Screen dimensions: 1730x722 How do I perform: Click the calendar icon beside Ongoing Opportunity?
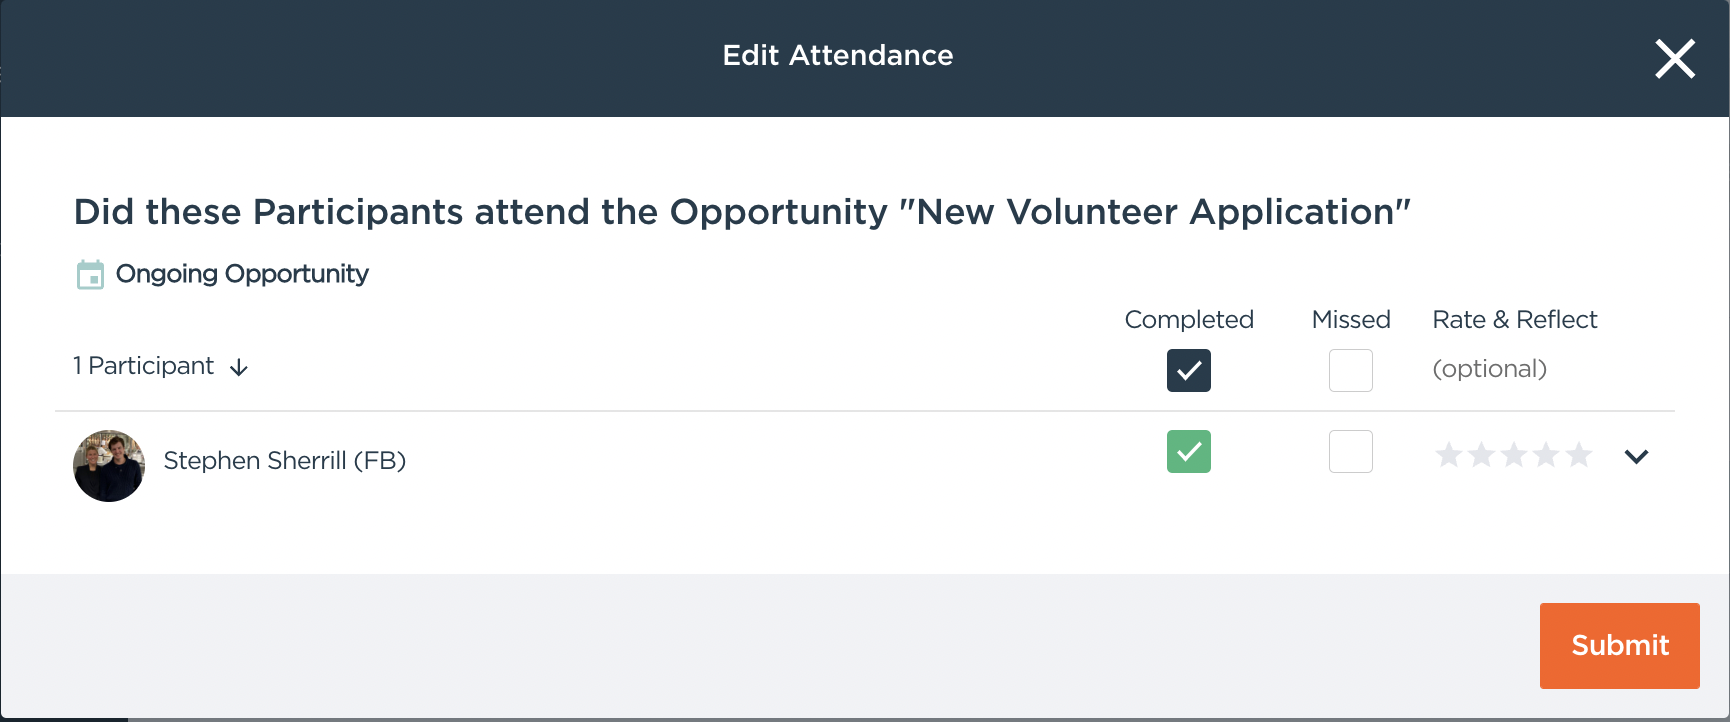(x=90, y=274)
